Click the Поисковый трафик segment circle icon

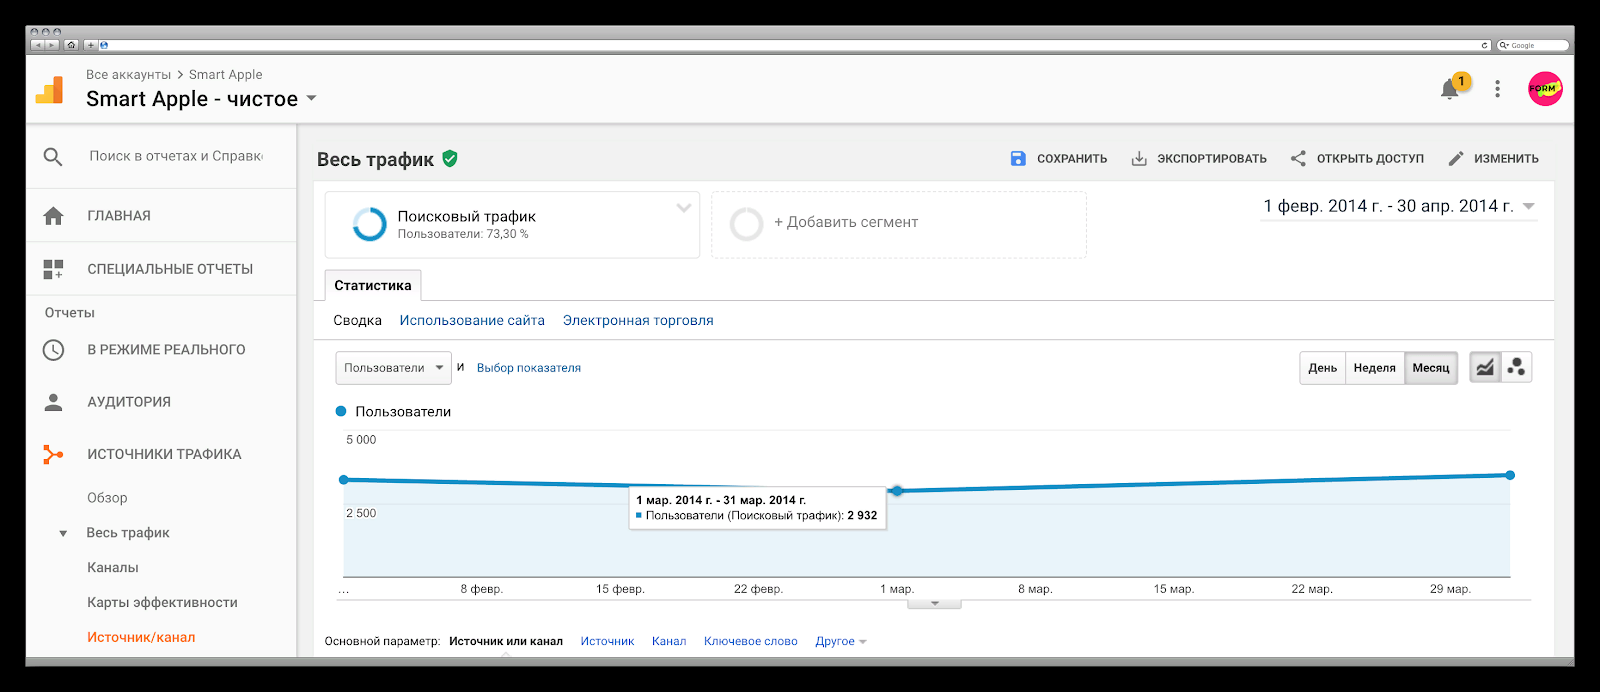click(369, 224)
